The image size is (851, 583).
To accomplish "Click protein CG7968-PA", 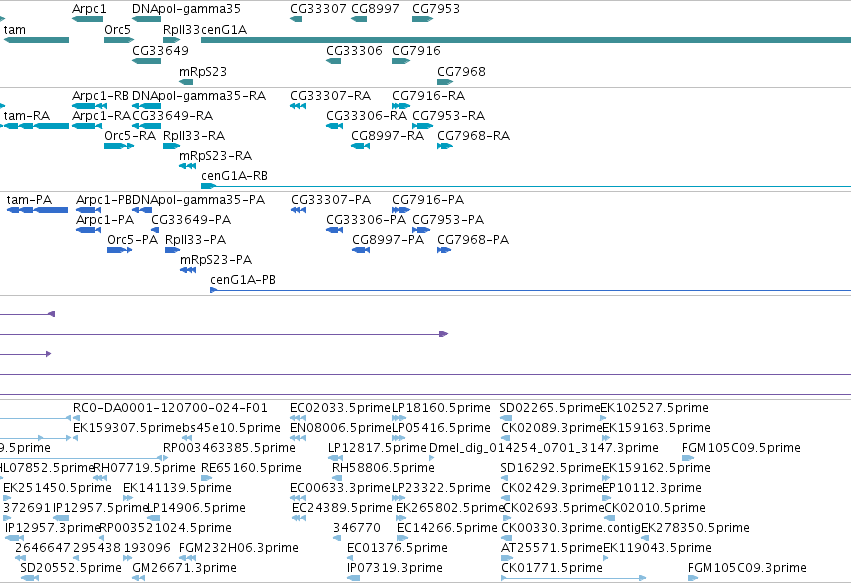I will [x=473, y=240].
